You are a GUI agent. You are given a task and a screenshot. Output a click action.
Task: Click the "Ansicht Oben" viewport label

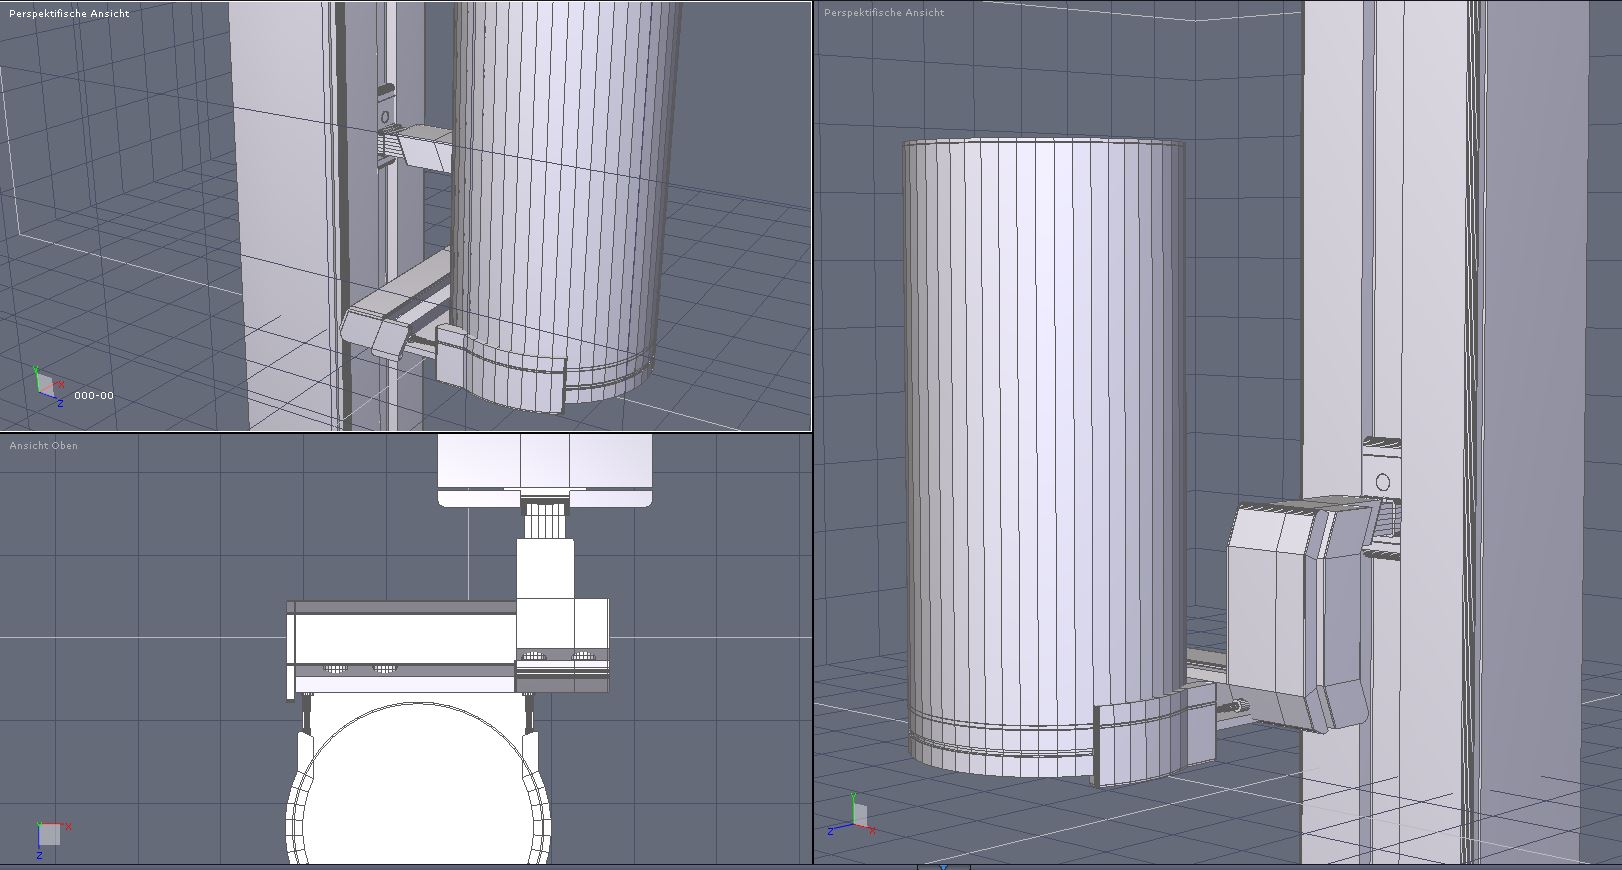click(x=44, y=446)
